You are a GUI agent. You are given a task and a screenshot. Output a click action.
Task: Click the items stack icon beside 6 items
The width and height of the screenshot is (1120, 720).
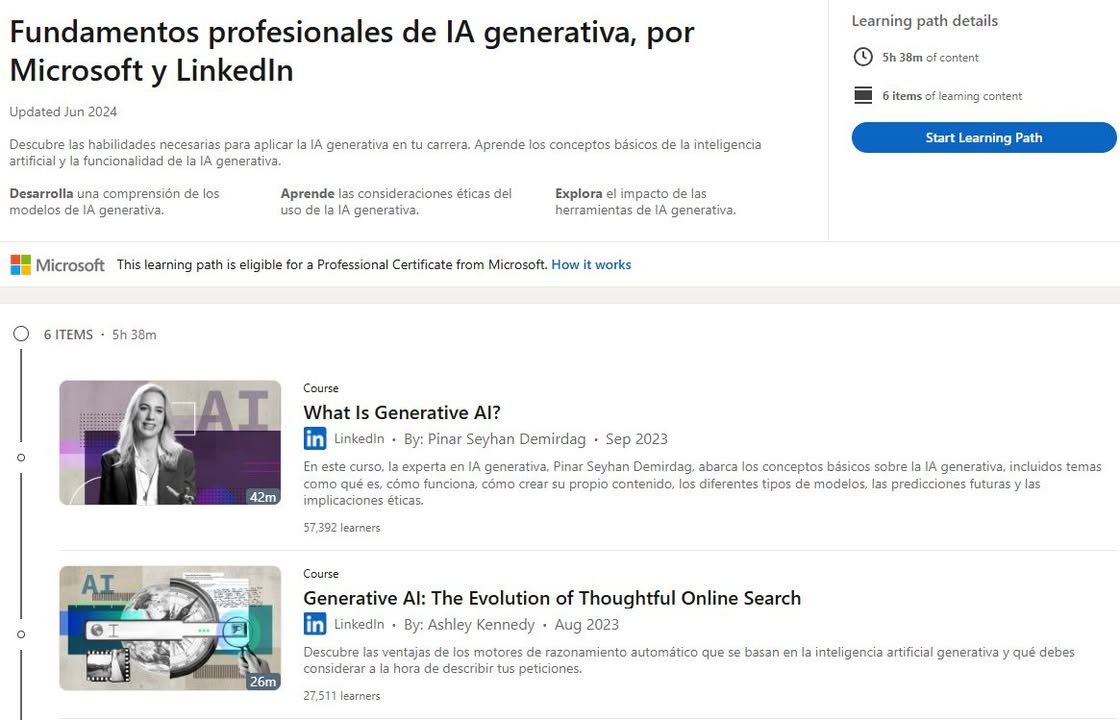863,95
